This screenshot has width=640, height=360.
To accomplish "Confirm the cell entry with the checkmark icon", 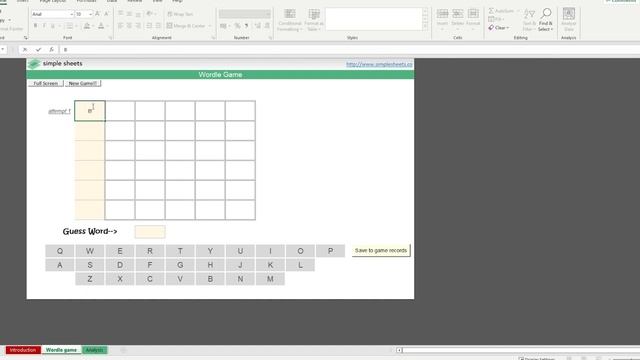I will point(38,49).
